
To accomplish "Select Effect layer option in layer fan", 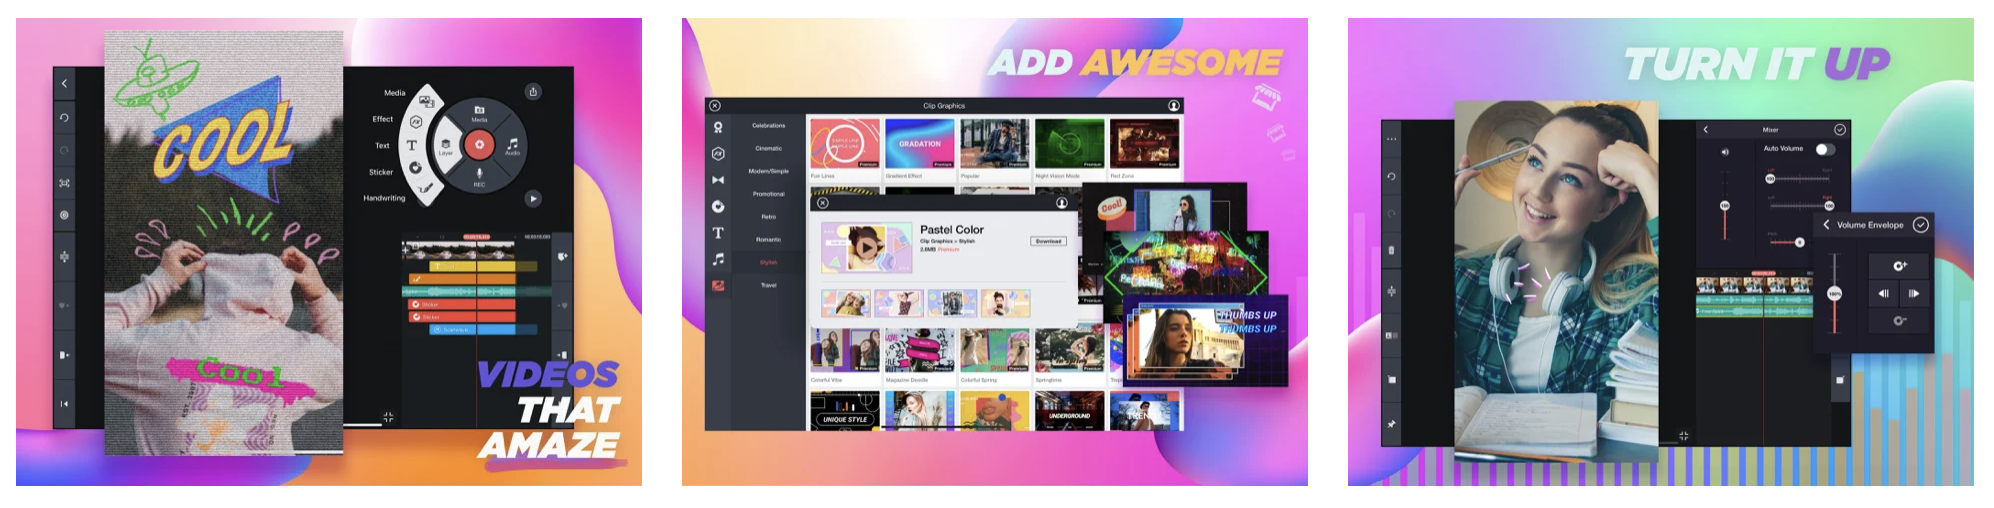I will pos(416,122).
